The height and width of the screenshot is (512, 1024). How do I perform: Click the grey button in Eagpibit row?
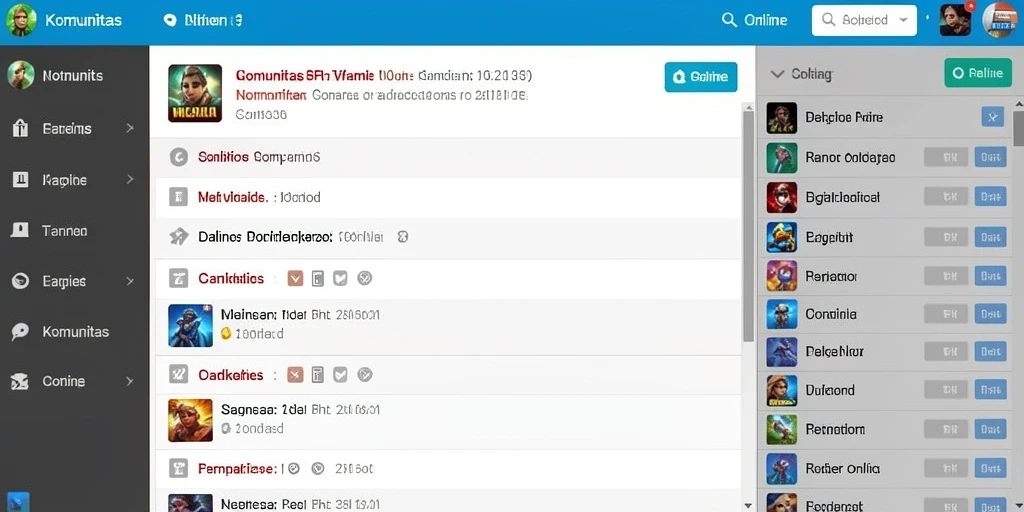click(946, 236)
